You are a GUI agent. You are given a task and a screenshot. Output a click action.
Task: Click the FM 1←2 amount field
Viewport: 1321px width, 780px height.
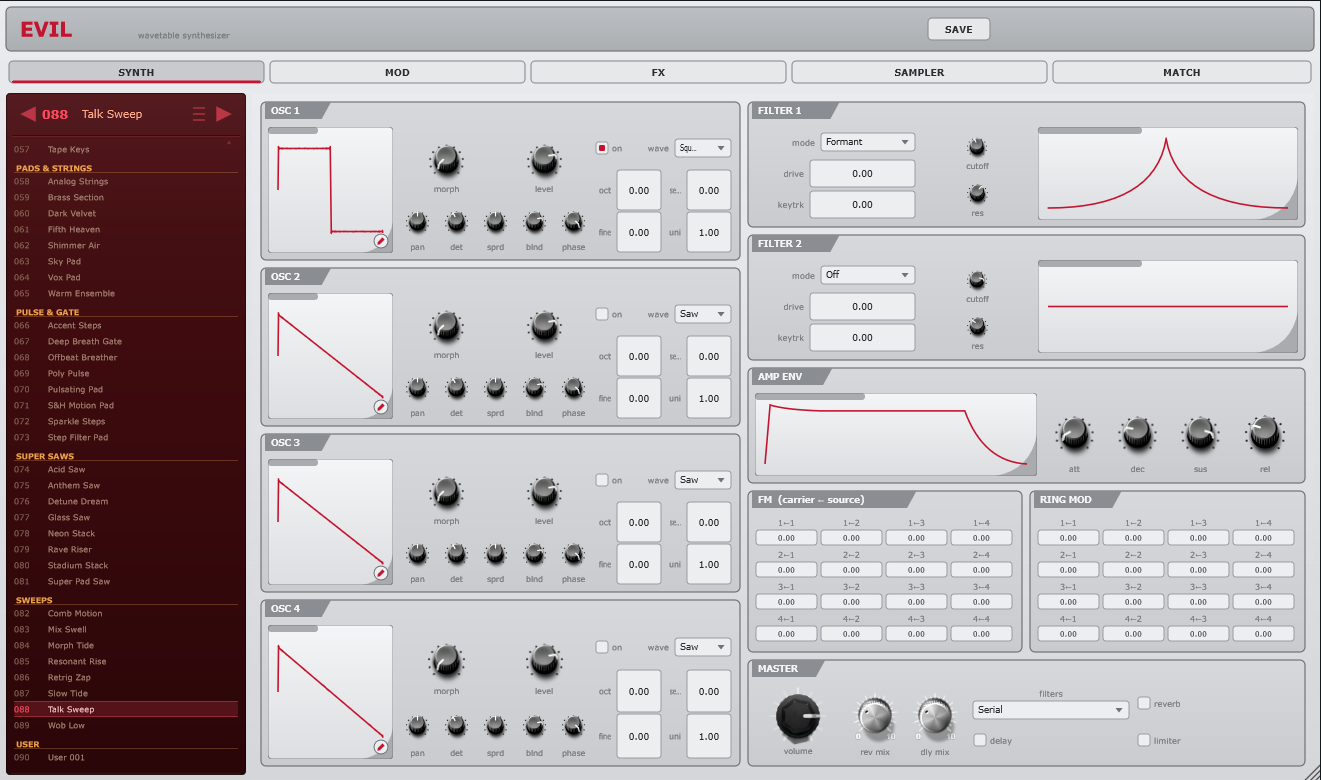851,538
